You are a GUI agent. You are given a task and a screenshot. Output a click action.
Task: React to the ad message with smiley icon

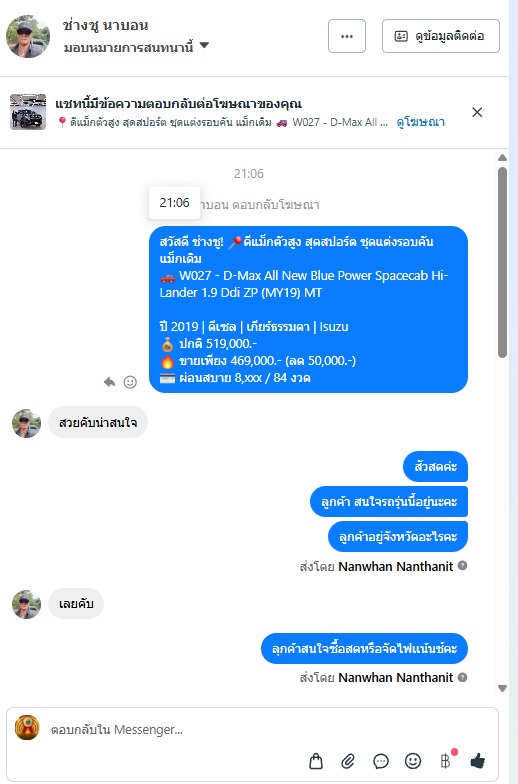130,382
